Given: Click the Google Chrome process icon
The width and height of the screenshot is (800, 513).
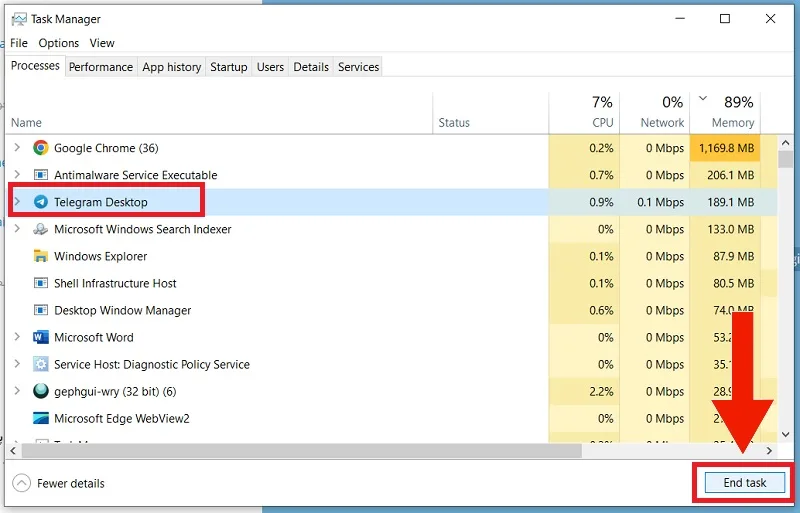Looking at the screenshot, I should pyautogui.click(x=40, y=148).
